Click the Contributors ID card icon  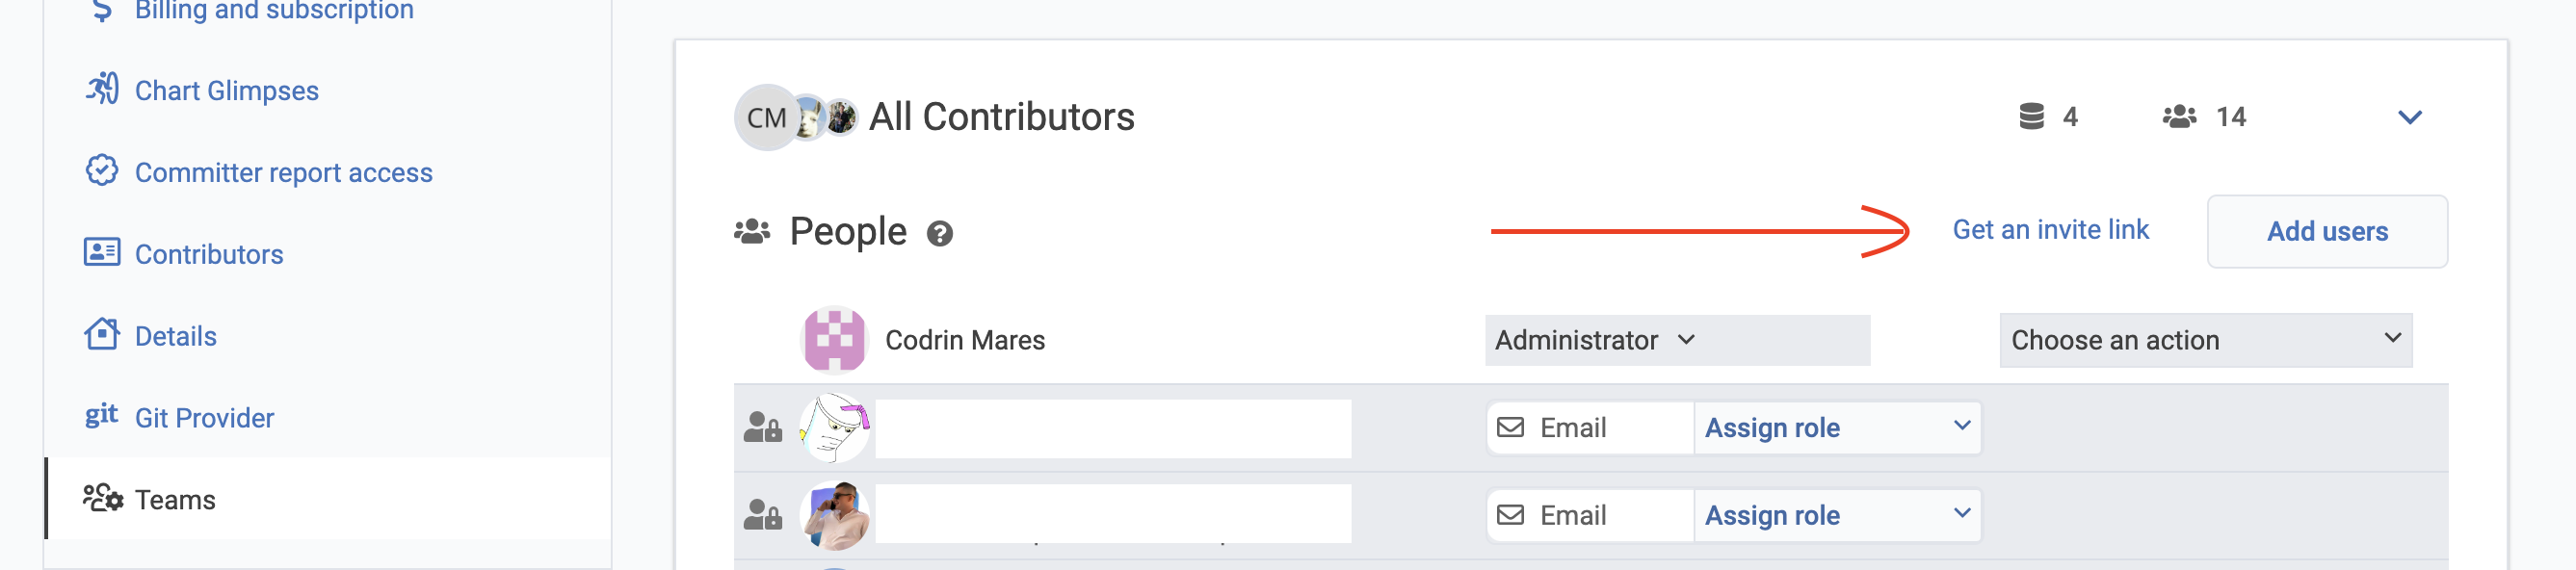coord(102,252)
